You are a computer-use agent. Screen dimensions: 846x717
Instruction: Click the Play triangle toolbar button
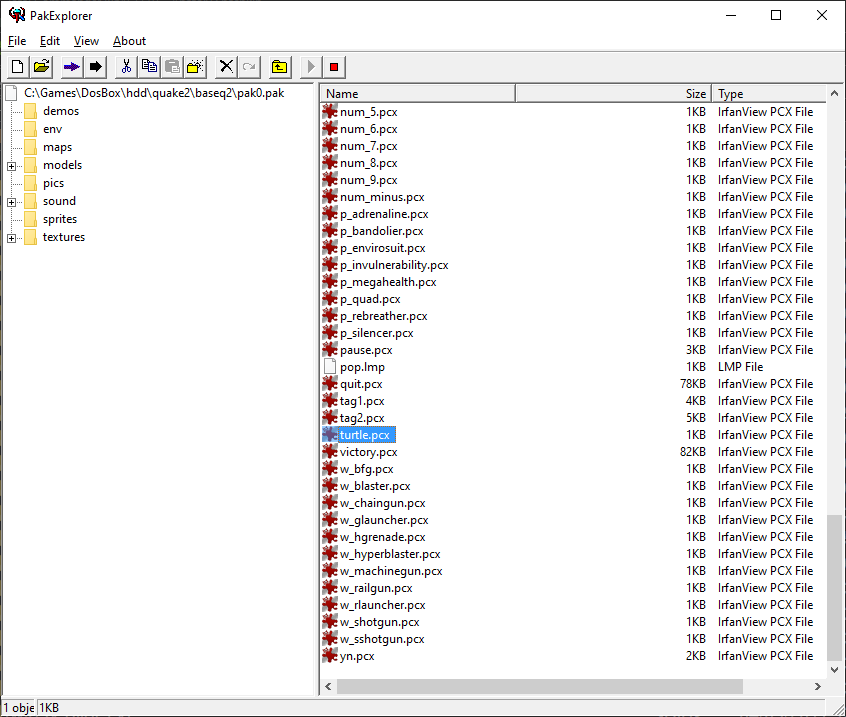pos(311,67)
